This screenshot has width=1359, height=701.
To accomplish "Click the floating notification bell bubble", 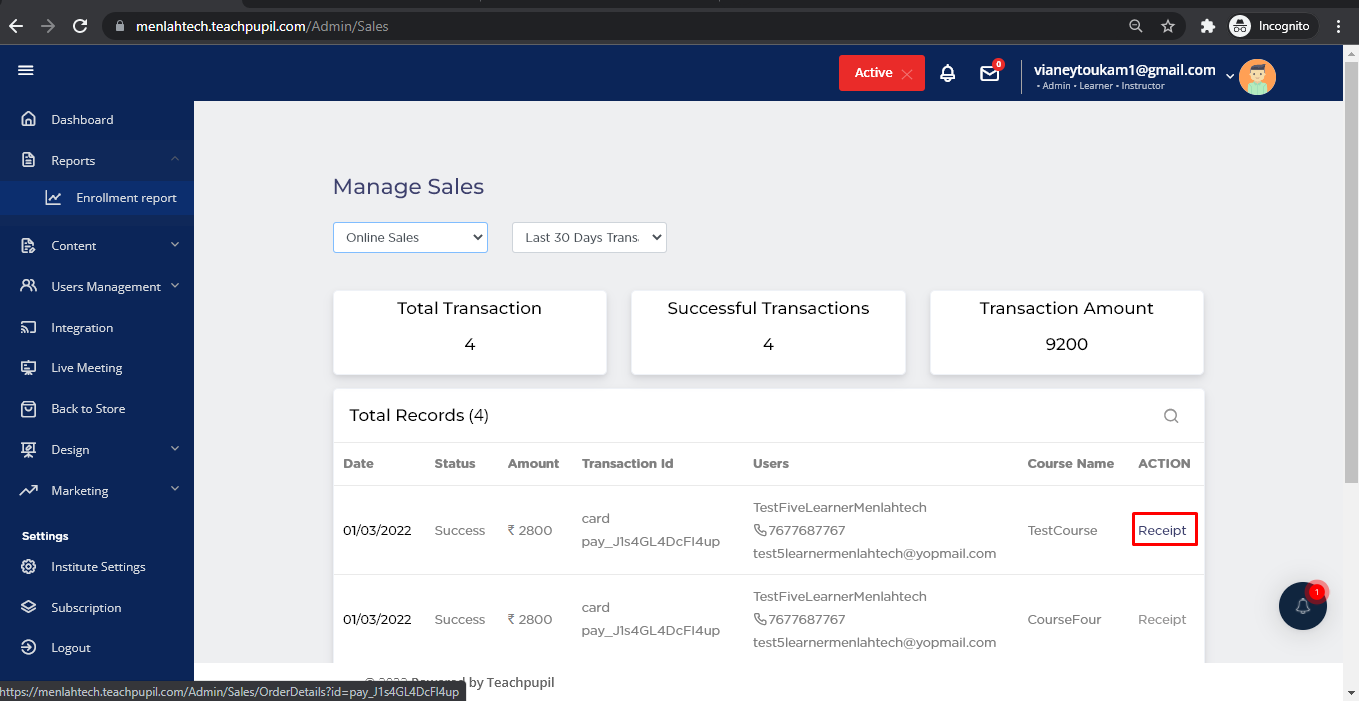I will click(x=1302, y=606).
